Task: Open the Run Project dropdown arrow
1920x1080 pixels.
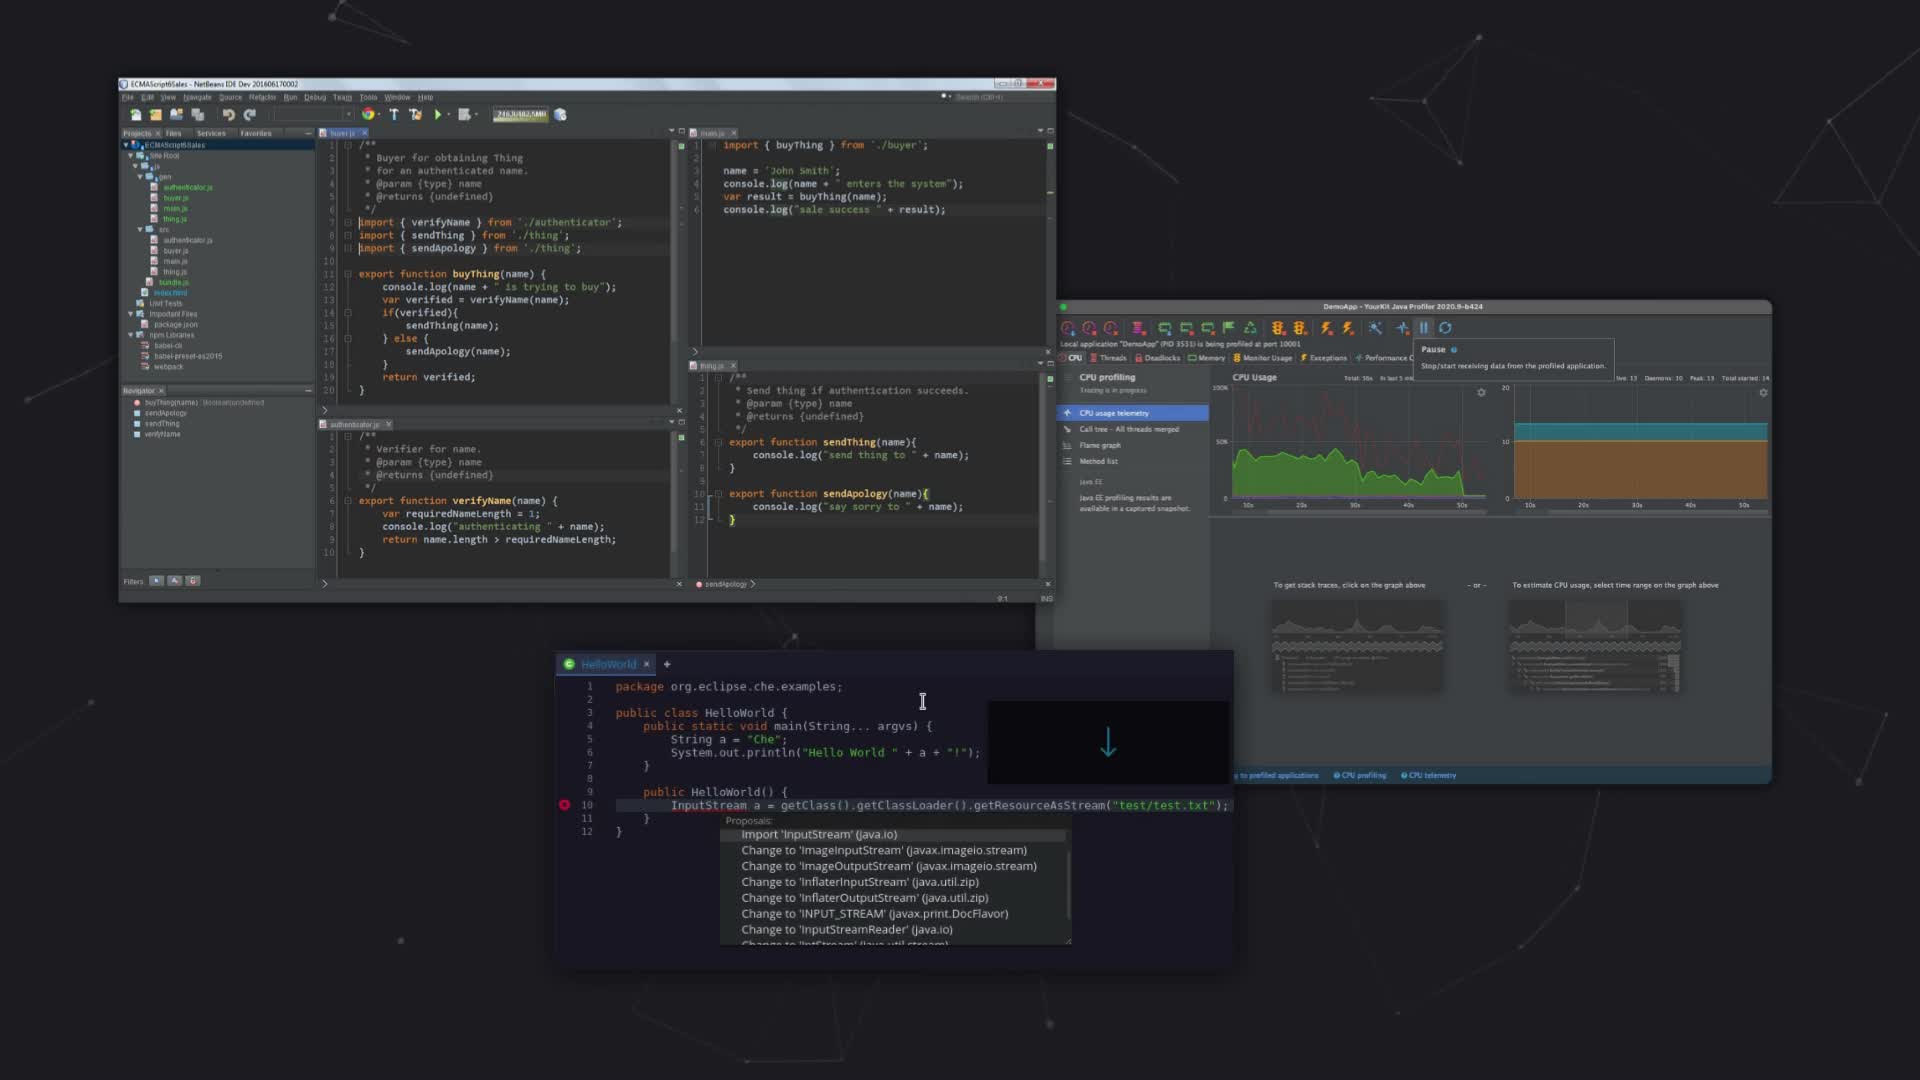Action: tap(449, 115)
